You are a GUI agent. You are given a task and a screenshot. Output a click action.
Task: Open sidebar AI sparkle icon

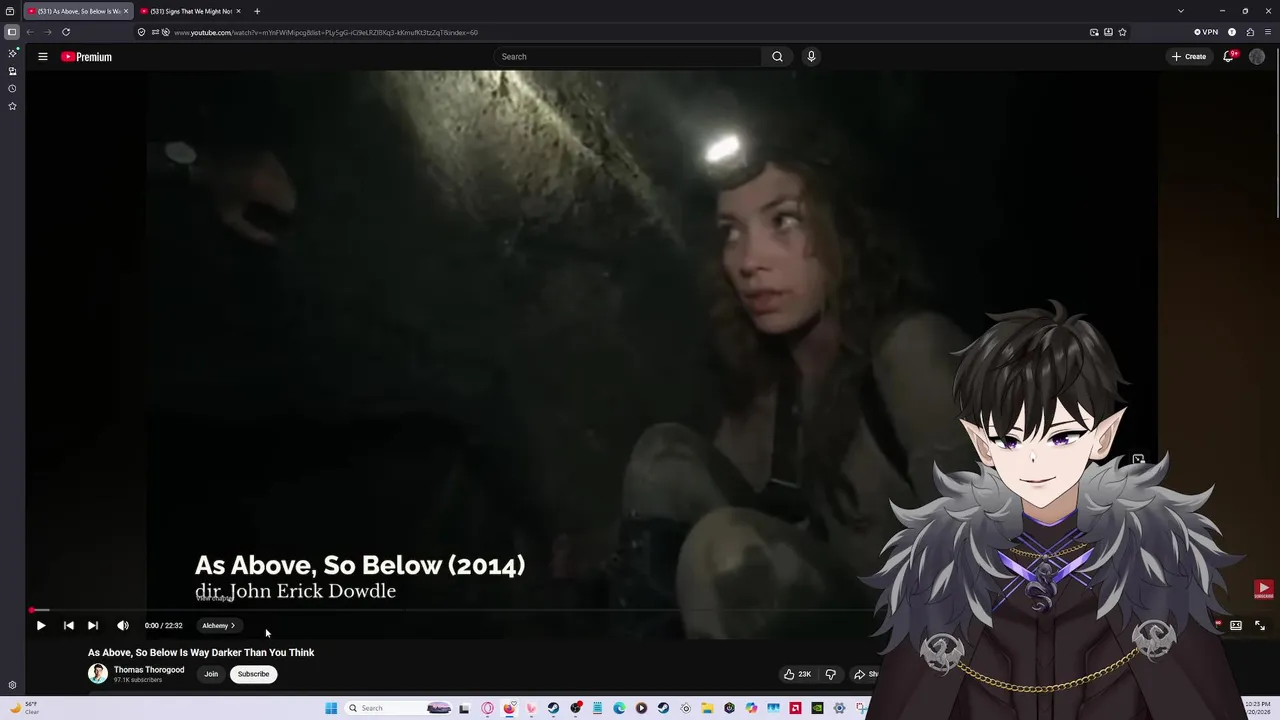tap(12, 53)
